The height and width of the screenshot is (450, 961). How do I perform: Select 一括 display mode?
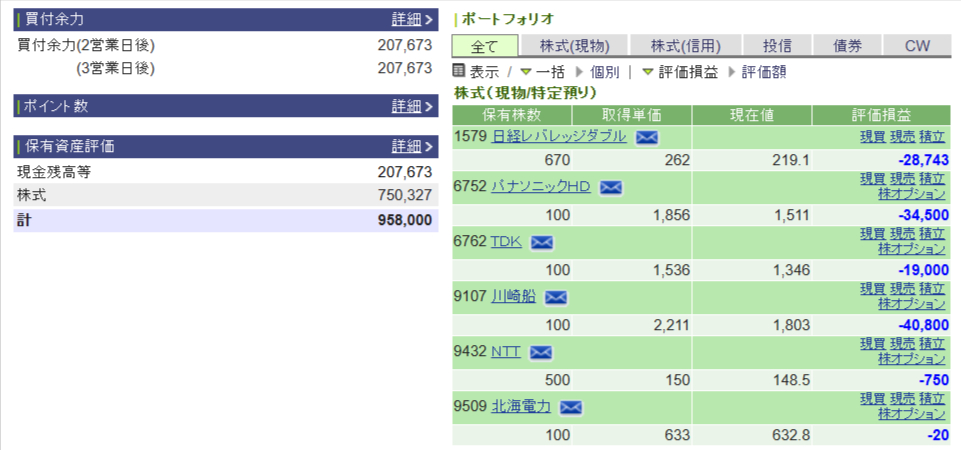[550, 72]
